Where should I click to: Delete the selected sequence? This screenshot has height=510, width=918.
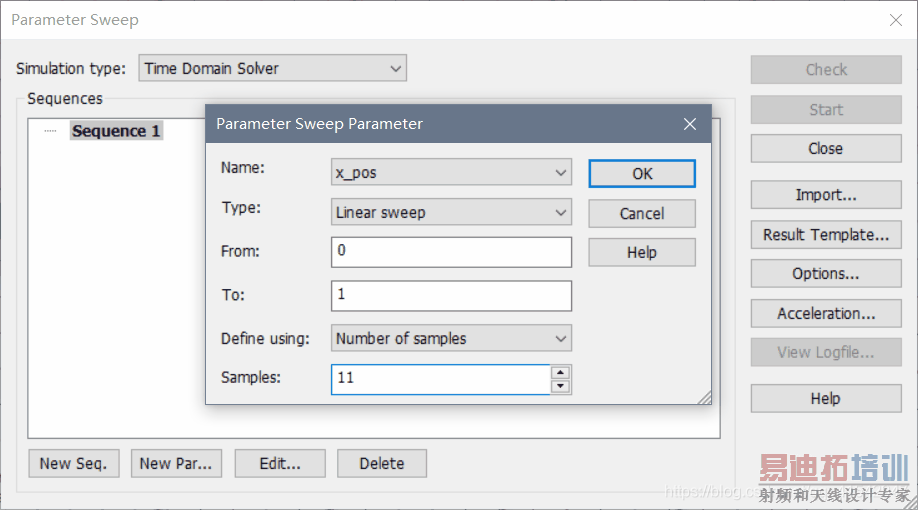pyautogui.click(x=382, y=463)
